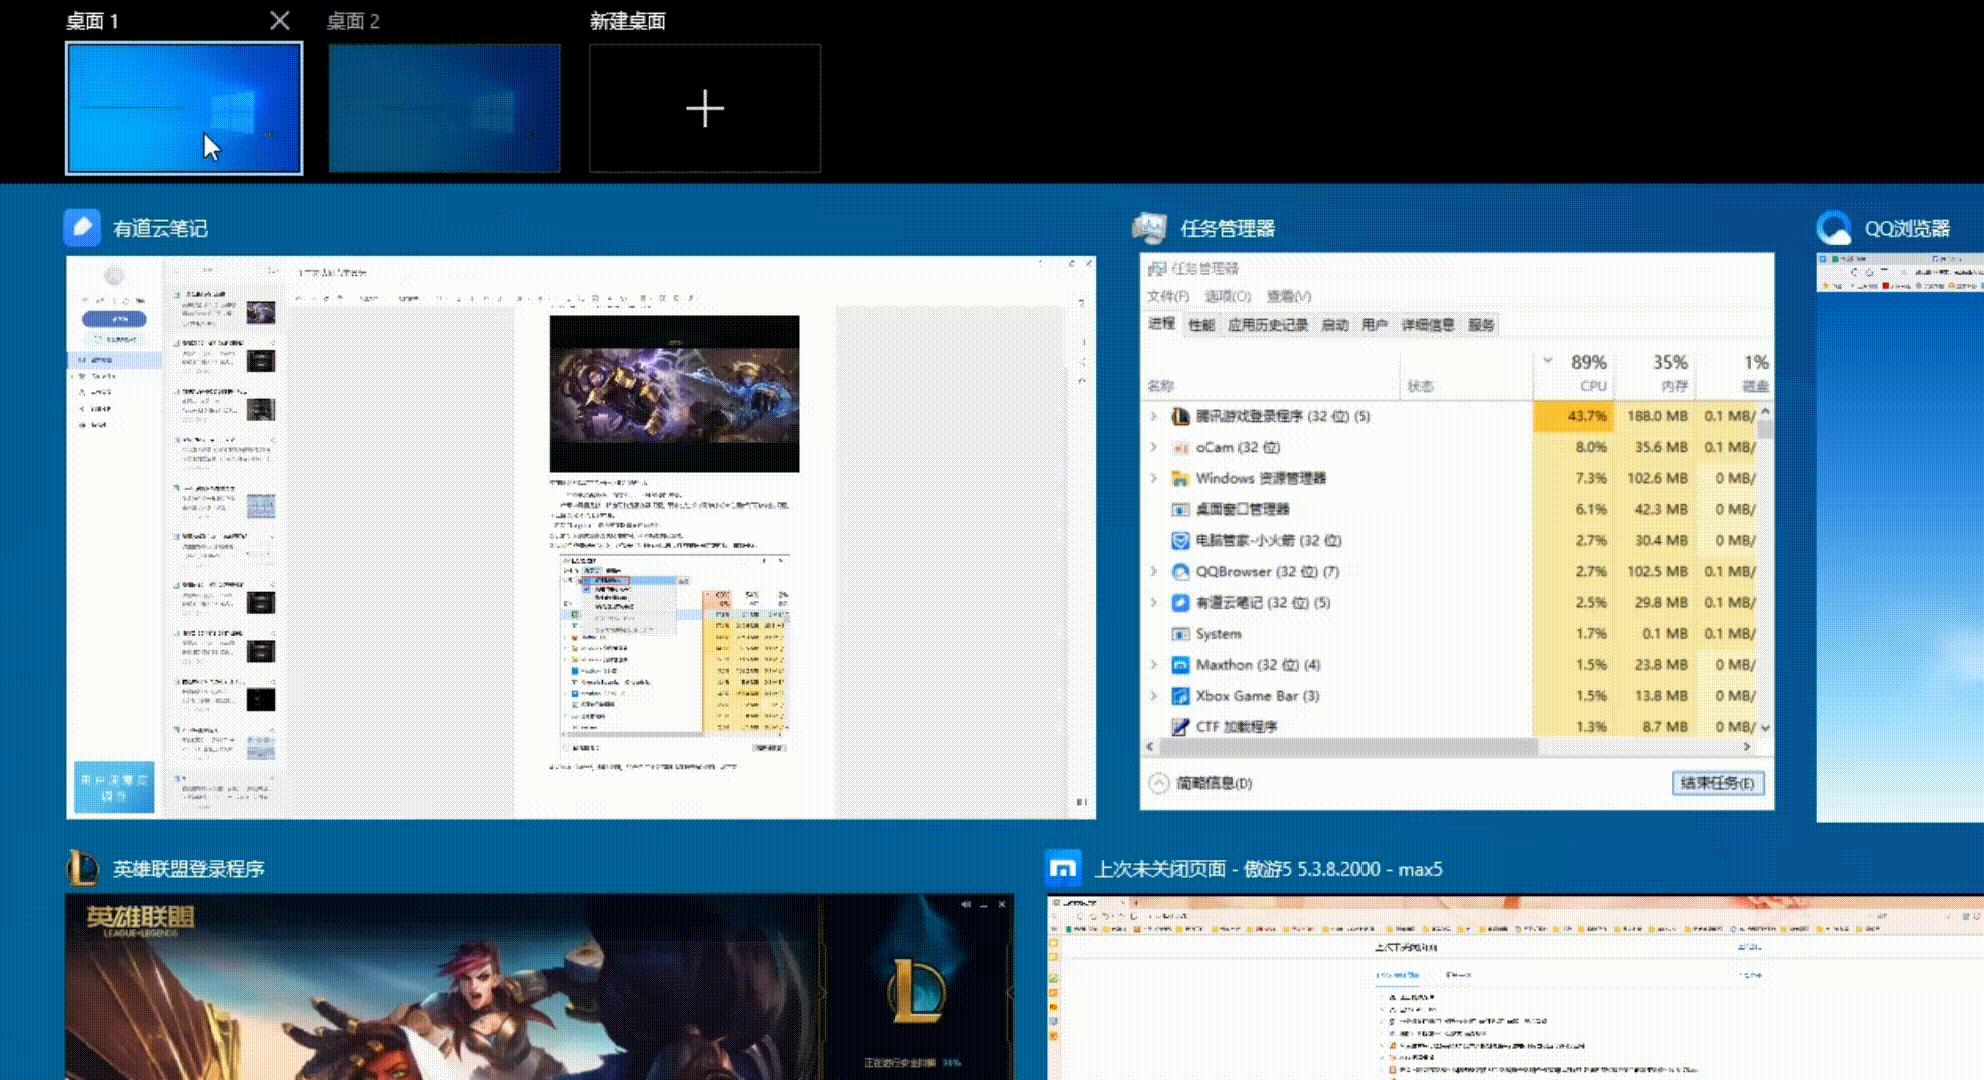Click the 英雄联盟登录程序 app icon beside its title
This screenshot has height=1080, width=1984.
coord(82,868)
